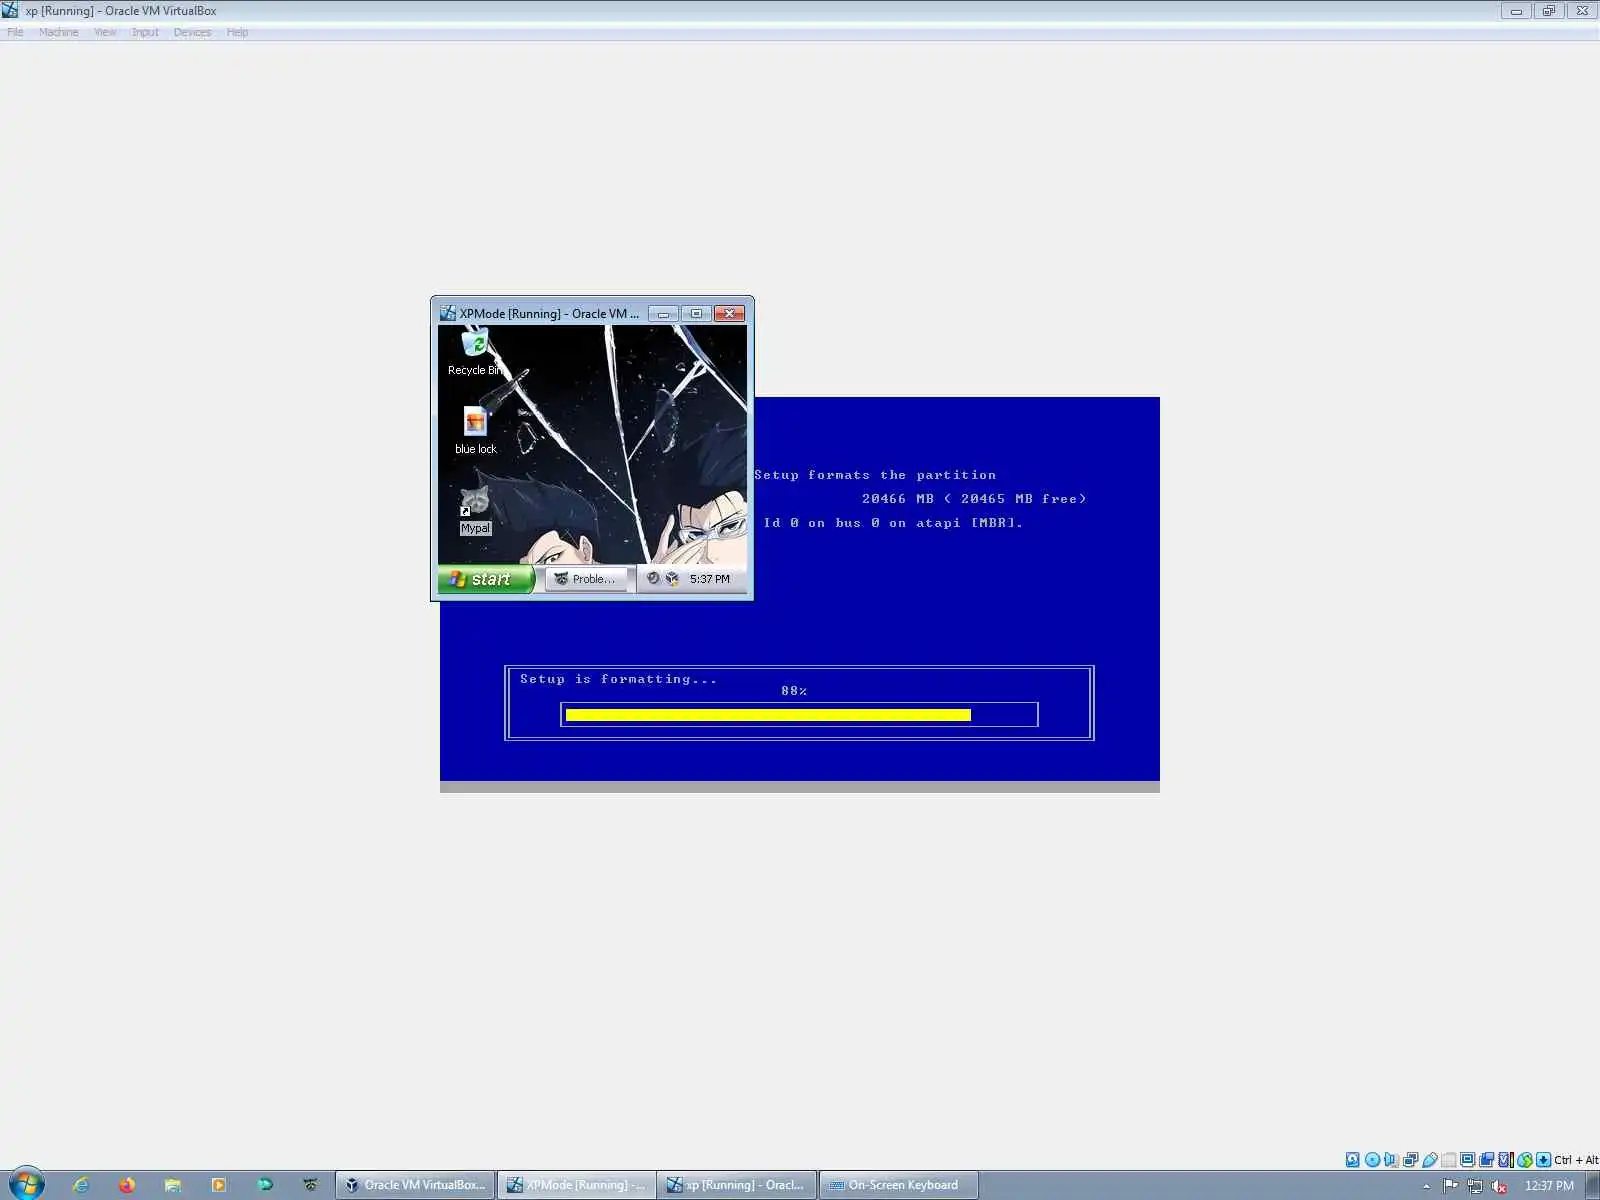This screenshot has width=1600, height=1200.
Task: Click the Proble... taskbar button in XPMode
Action: (587, 579)
